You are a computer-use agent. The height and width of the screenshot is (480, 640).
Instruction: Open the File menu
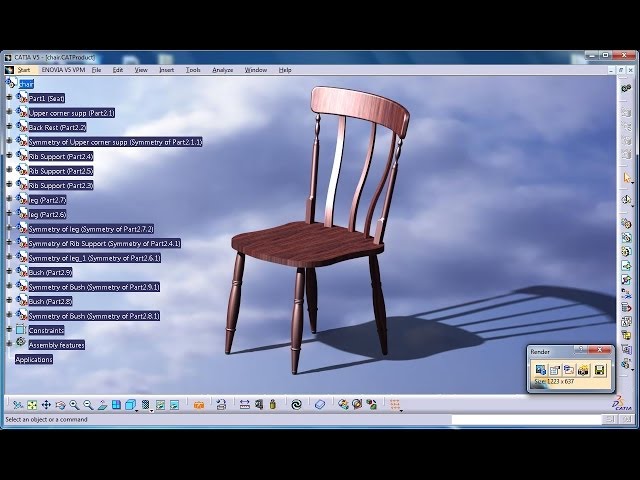pyautogui.click(x=96, y=70)
